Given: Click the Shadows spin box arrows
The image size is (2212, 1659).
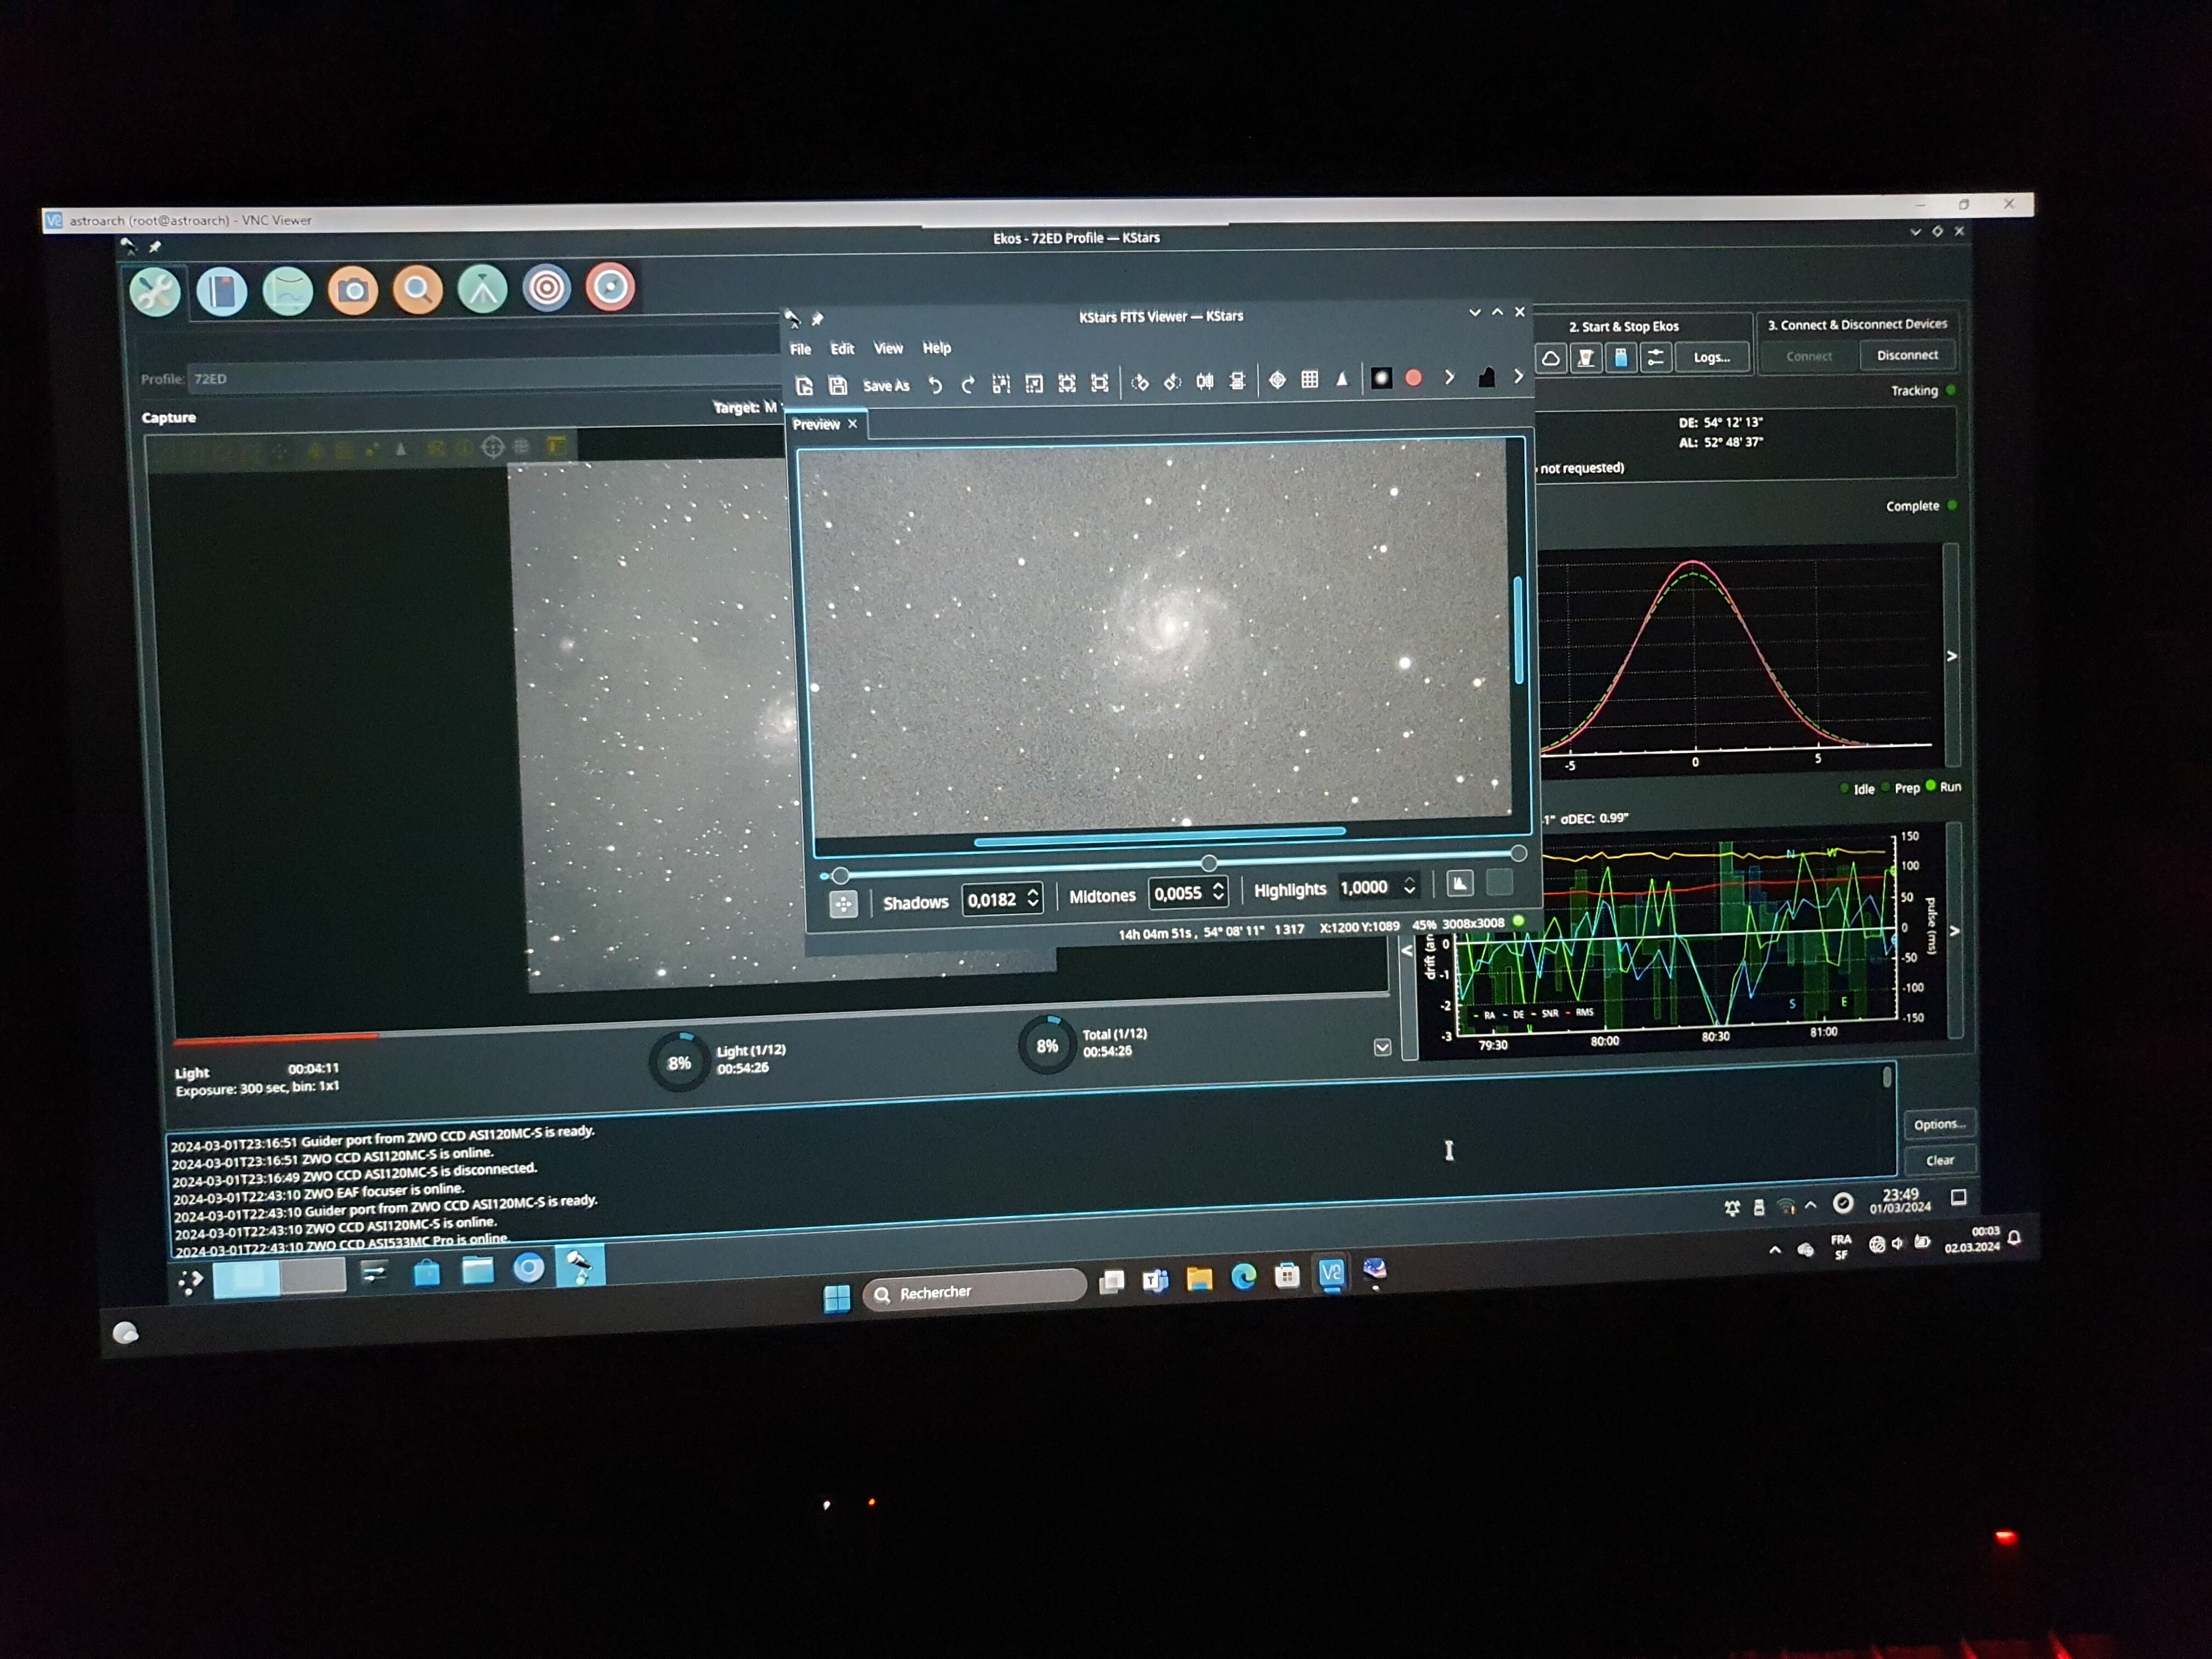Looking at the screenshot, I should 1033,898.
